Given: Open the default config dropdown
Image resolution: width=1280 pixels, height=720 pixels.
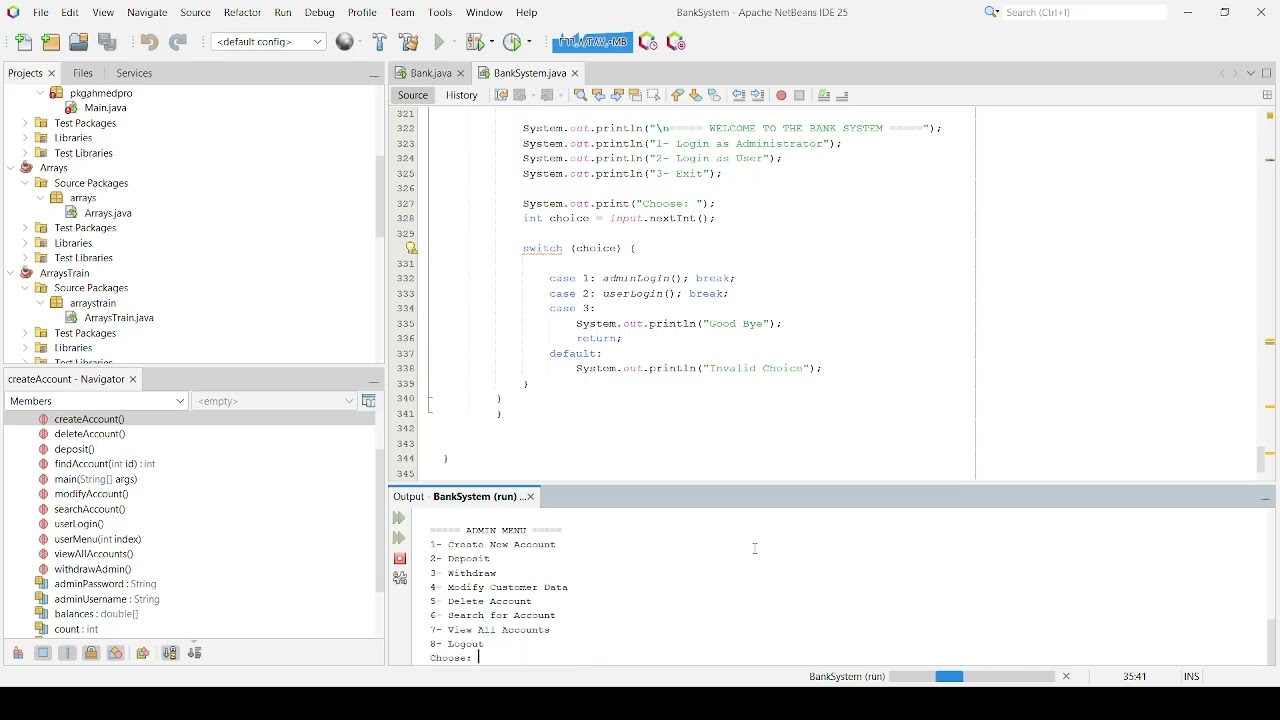Looking at the screenshot, I should (268, 42).
